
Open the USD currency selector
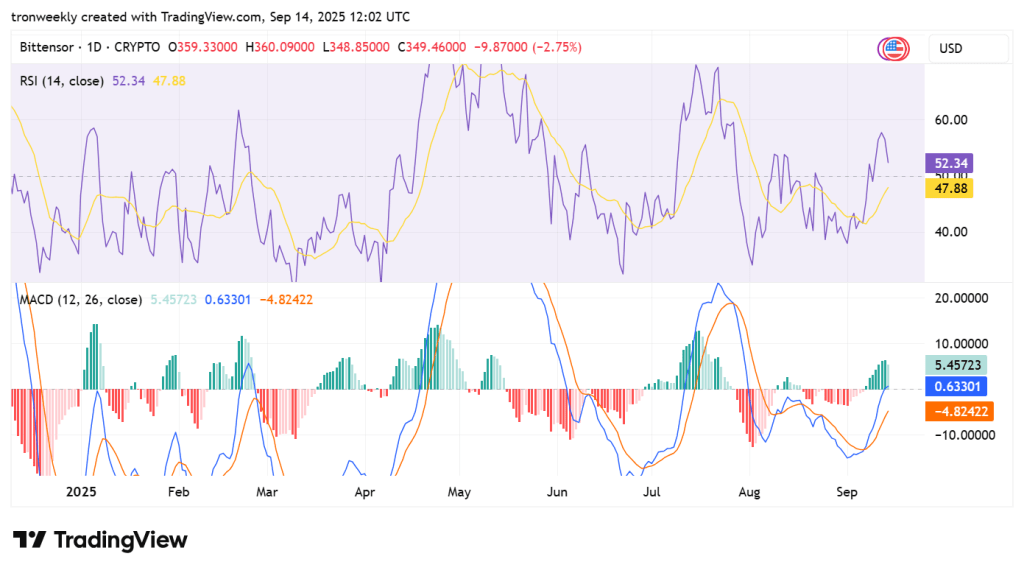click(968, 49)
